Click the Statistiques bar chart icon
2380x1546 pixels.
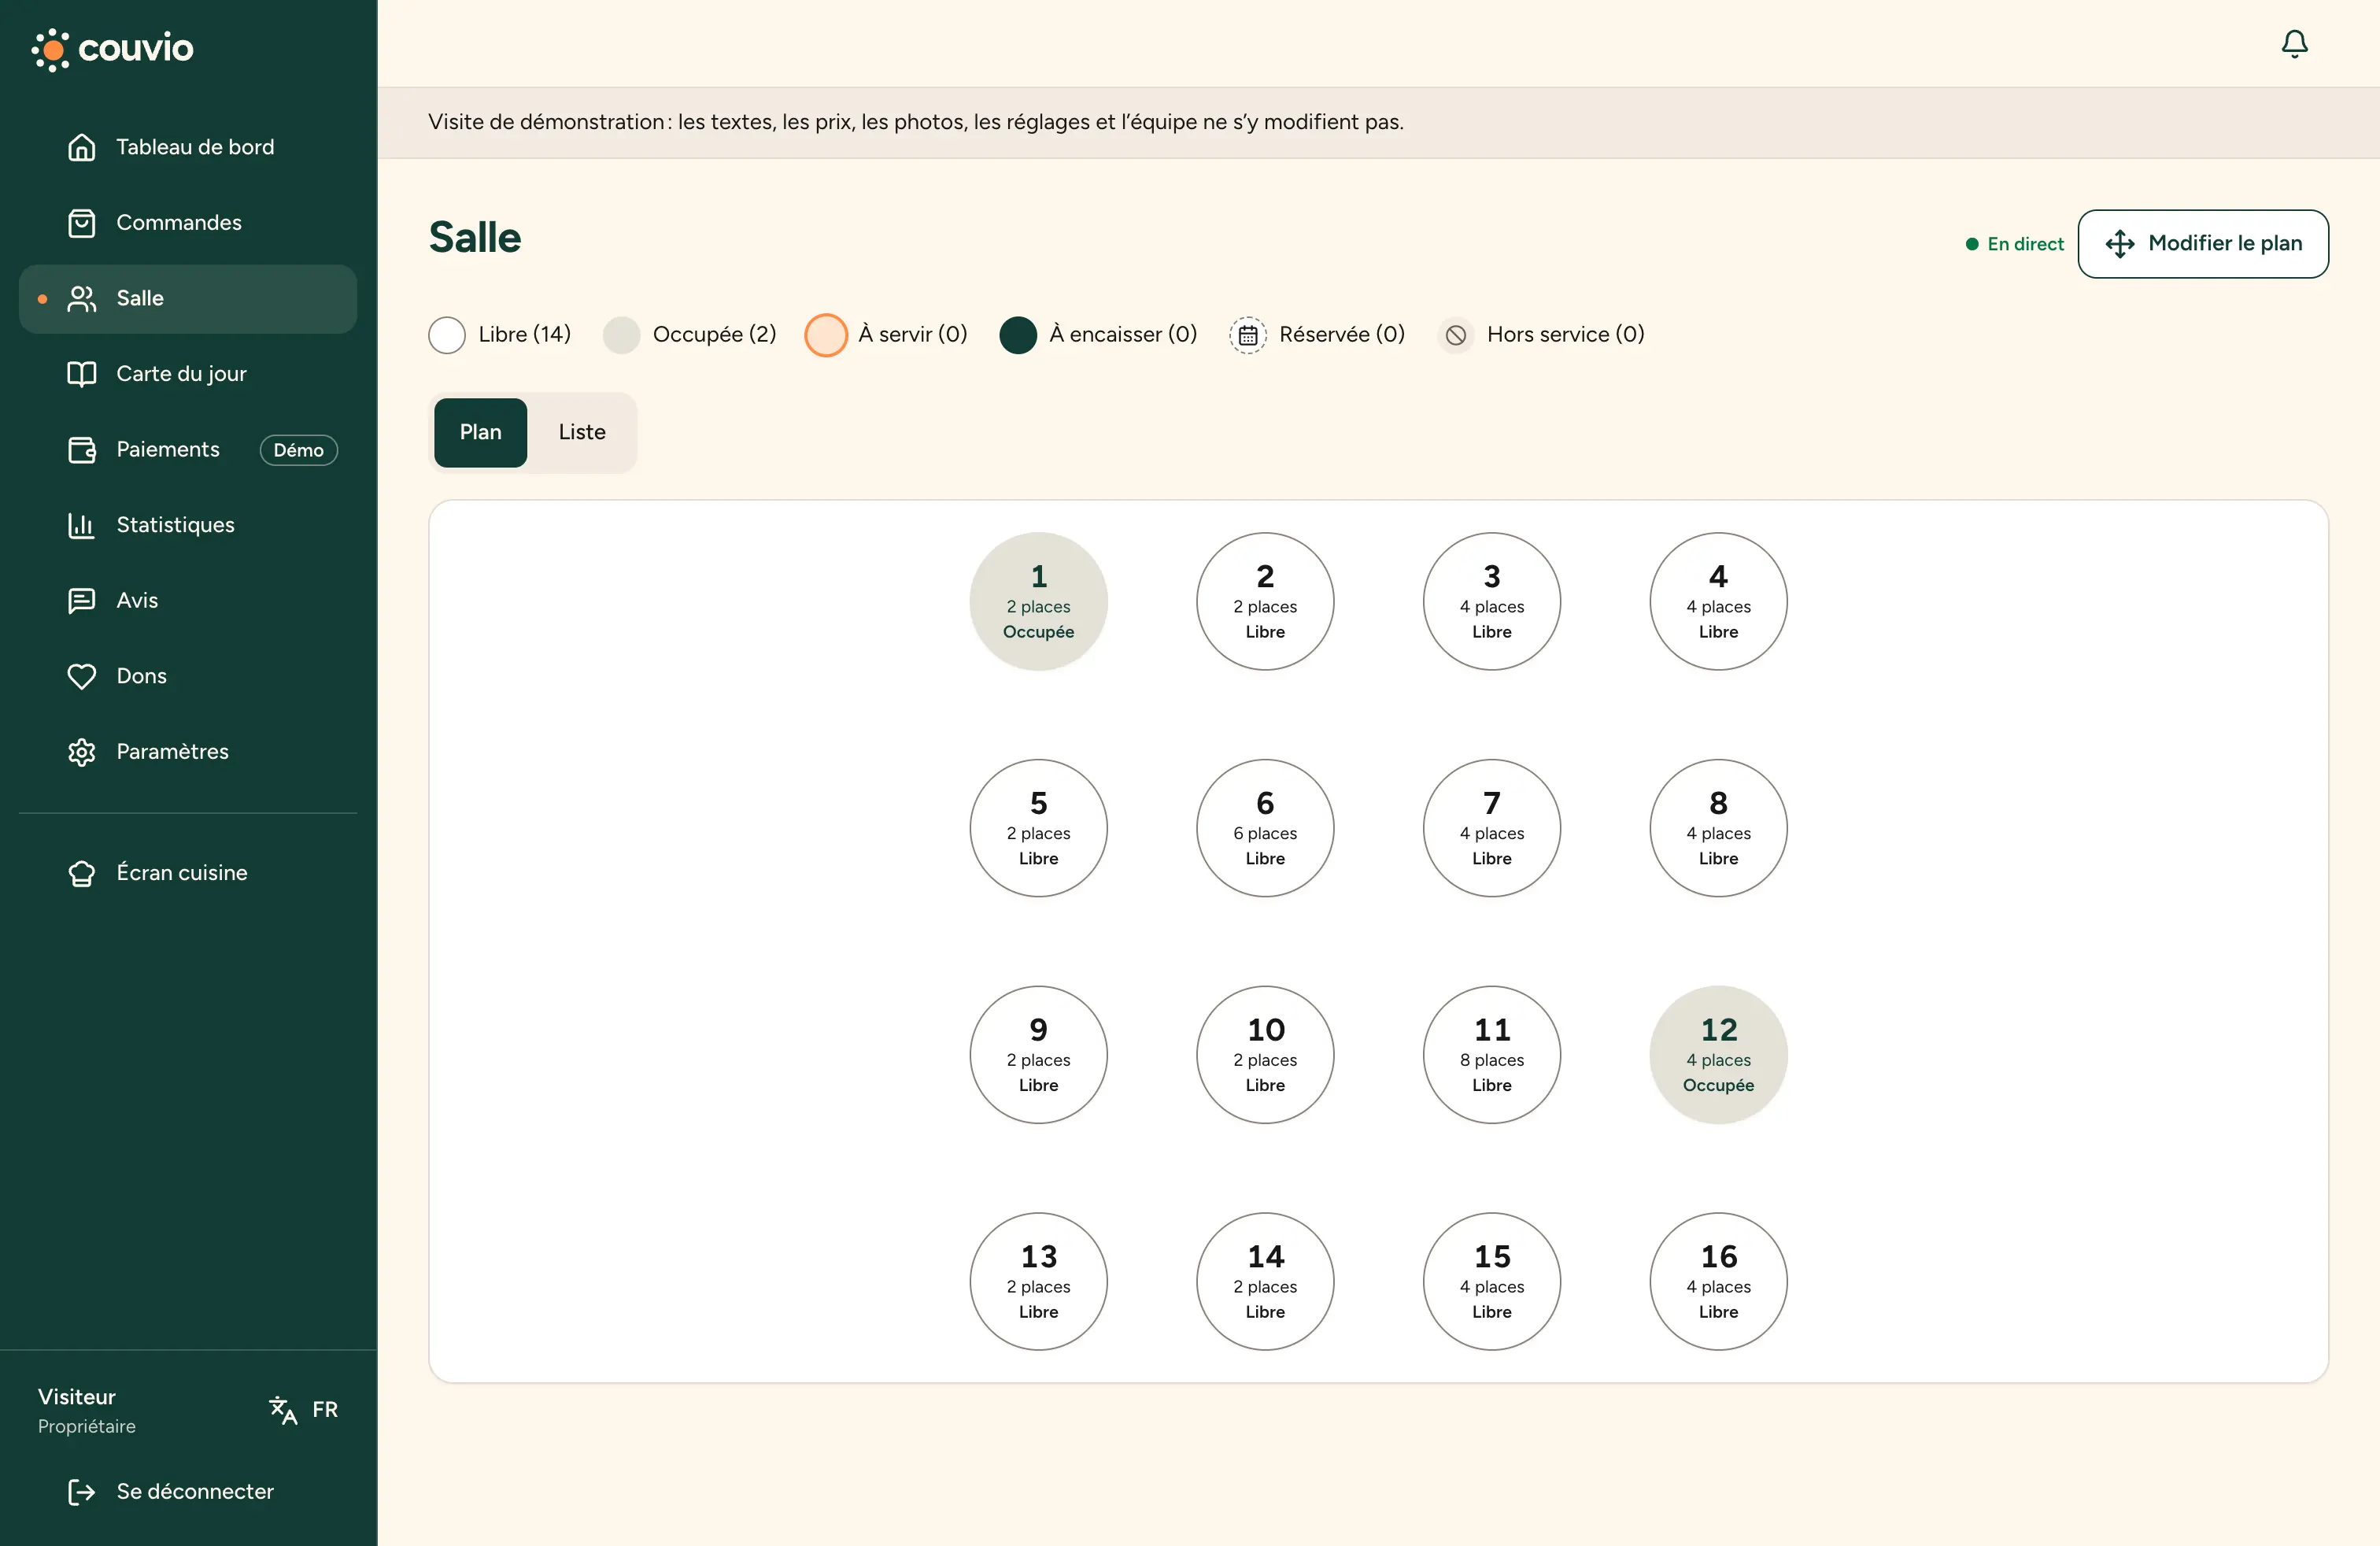click(82, 525)
